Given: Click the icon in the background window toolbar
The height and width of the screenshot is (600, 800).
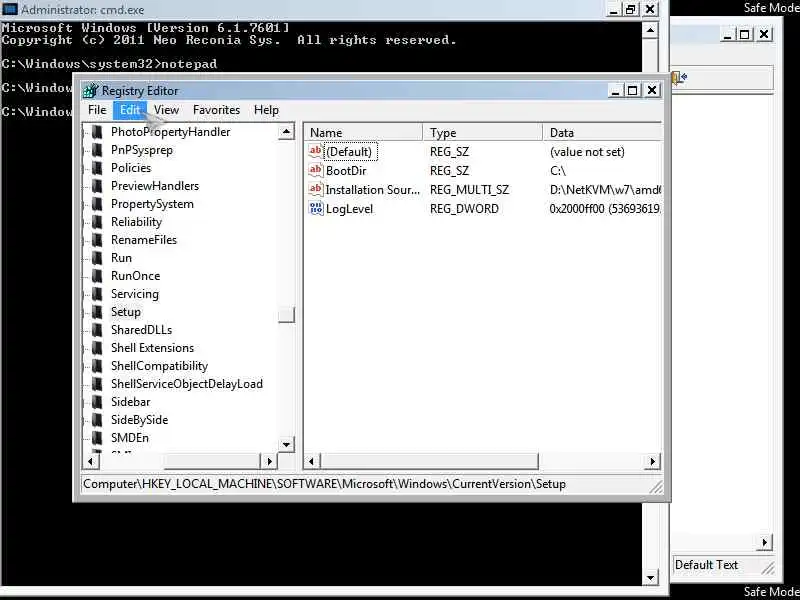Looking at the screenshot, I should [x=680, y=78].
